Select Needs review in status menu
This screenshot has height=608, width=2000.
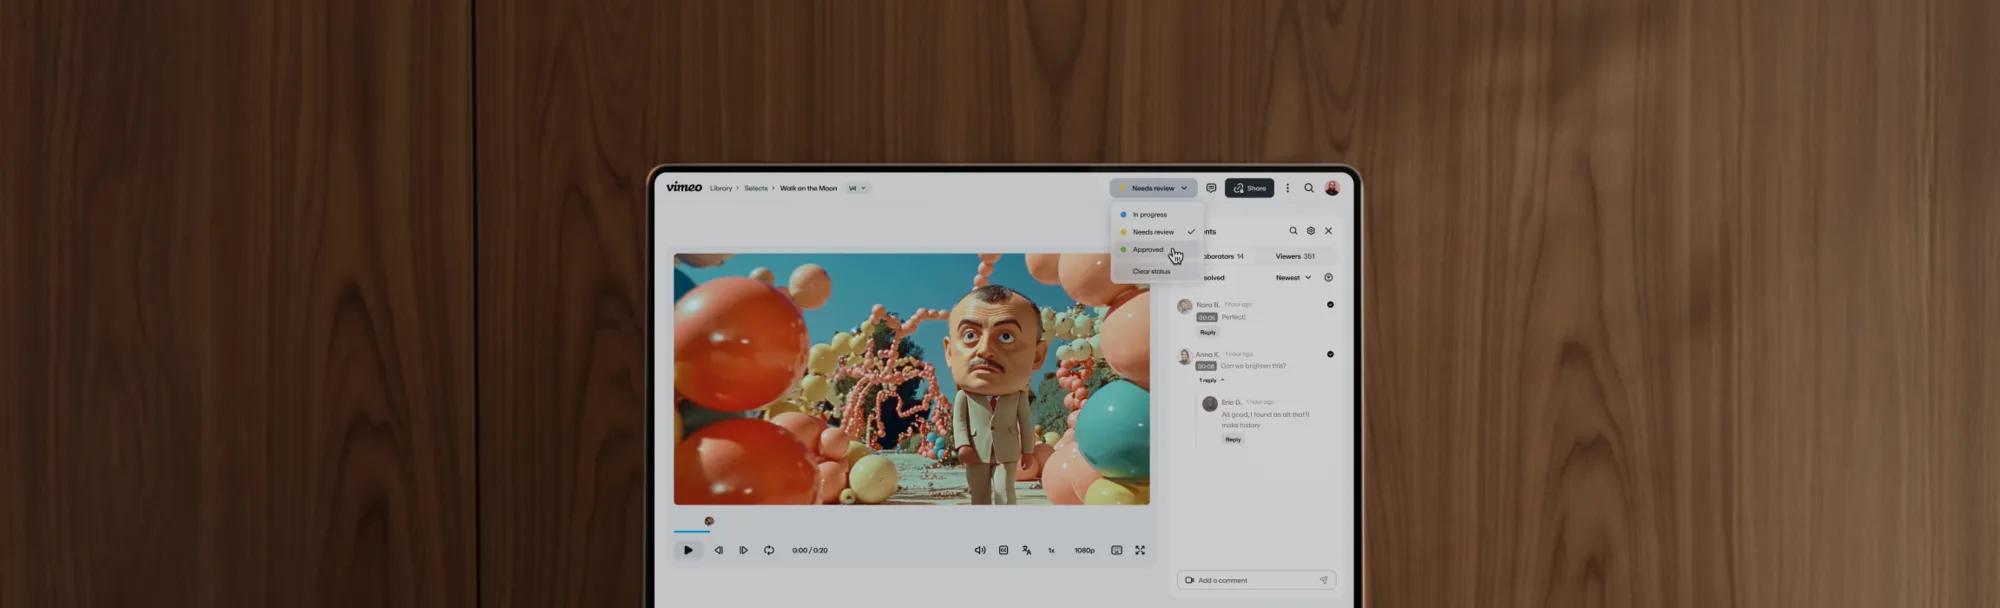pyautogui.click(x=1156, y=232)
